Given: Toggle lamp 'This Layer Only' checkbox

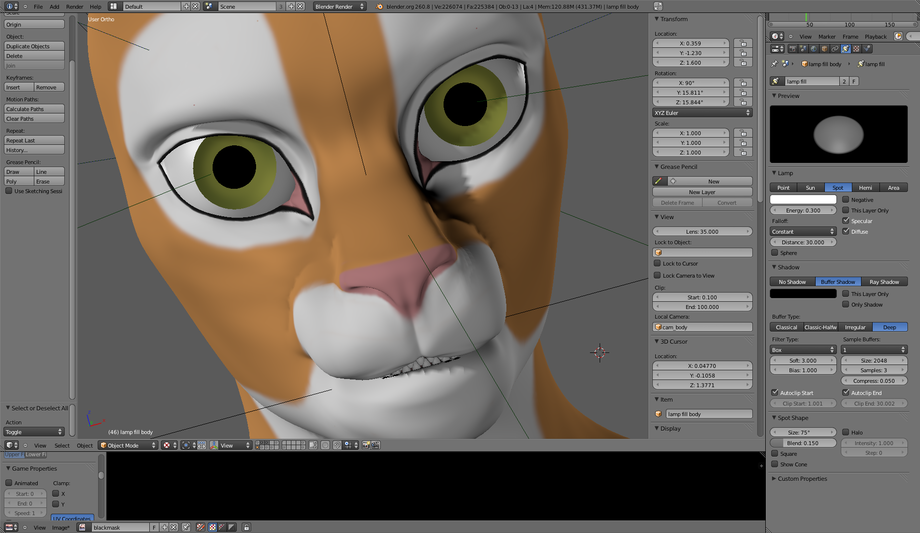Looking at the screenshot, I should 845,210.
